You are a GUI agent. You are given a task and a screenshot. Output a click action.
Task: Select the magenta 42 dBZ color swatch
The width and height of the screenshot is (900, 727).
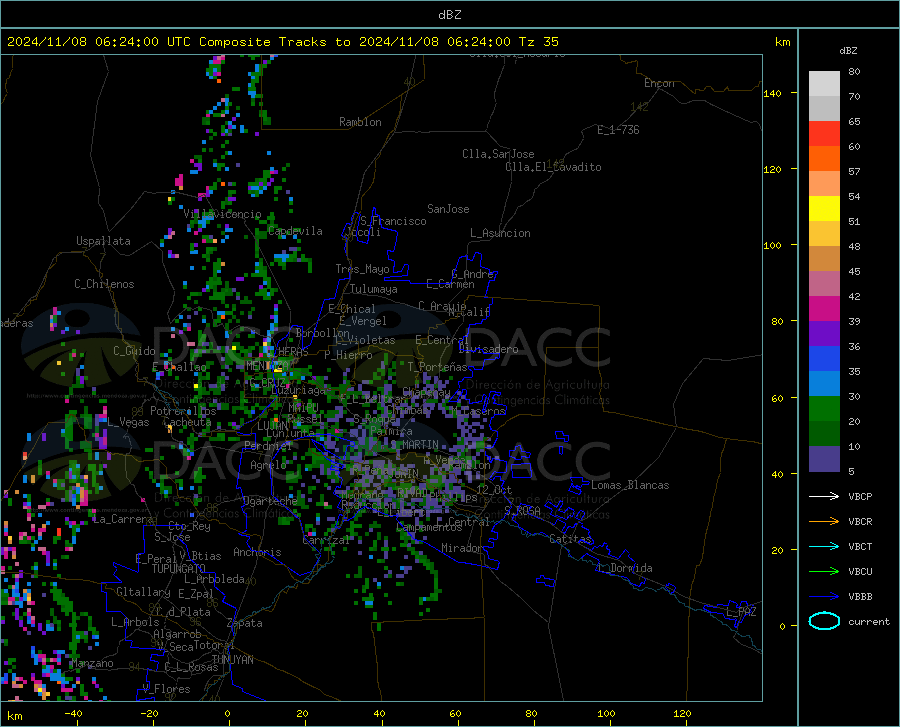(x=824, y=309)
